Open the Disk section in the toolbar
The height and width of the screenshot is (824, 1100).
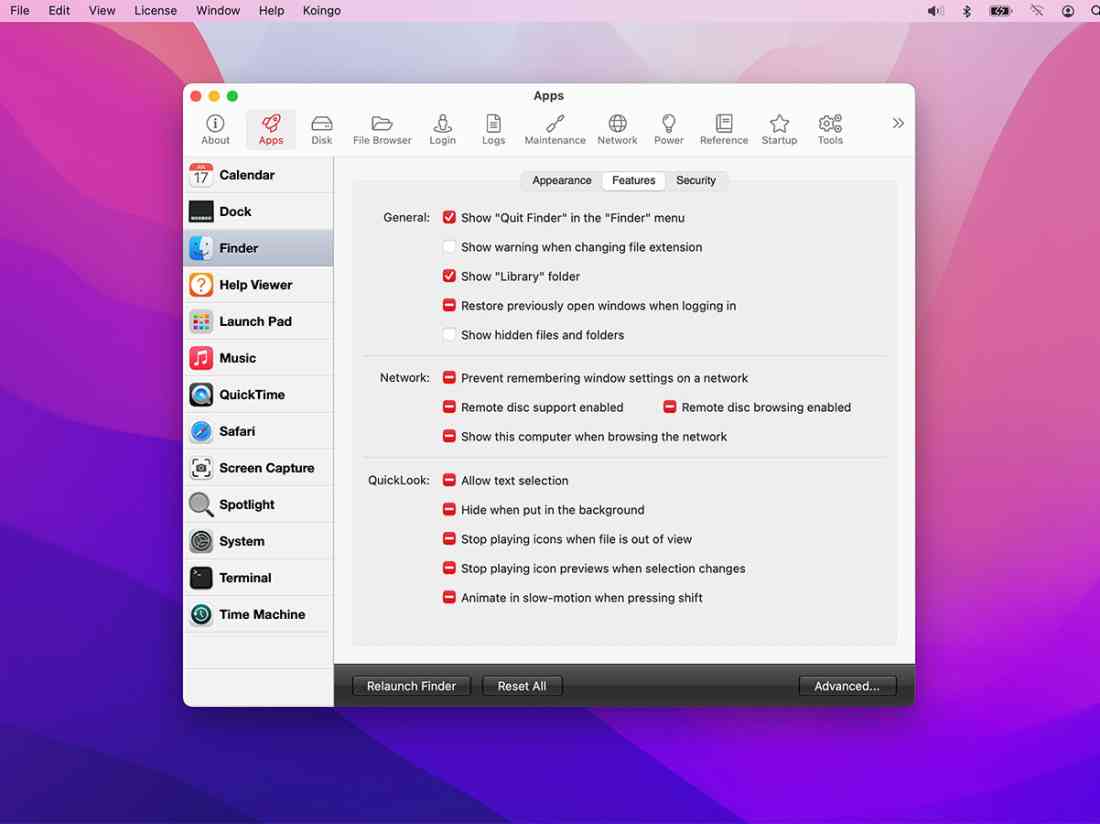click(321, 128)
